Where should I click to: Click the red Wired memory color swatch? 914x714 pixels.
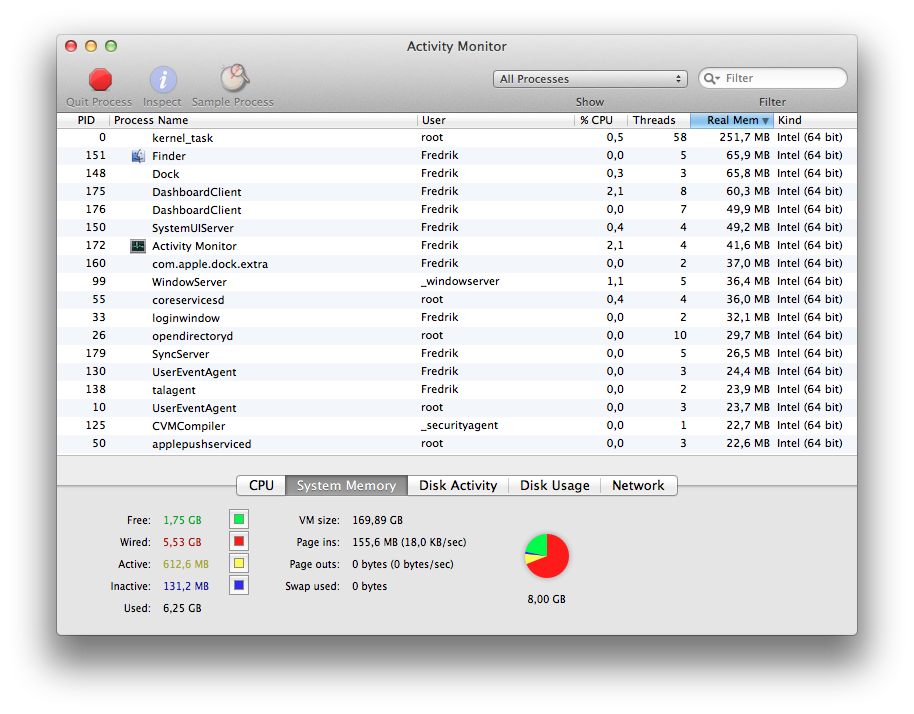239,541
